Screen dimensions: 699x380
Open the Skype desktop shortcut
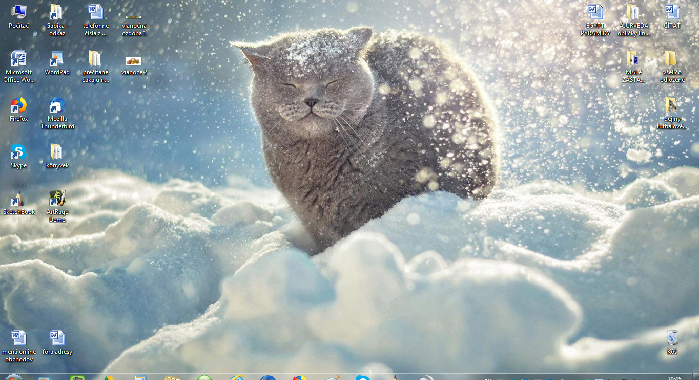pos(19,157)
